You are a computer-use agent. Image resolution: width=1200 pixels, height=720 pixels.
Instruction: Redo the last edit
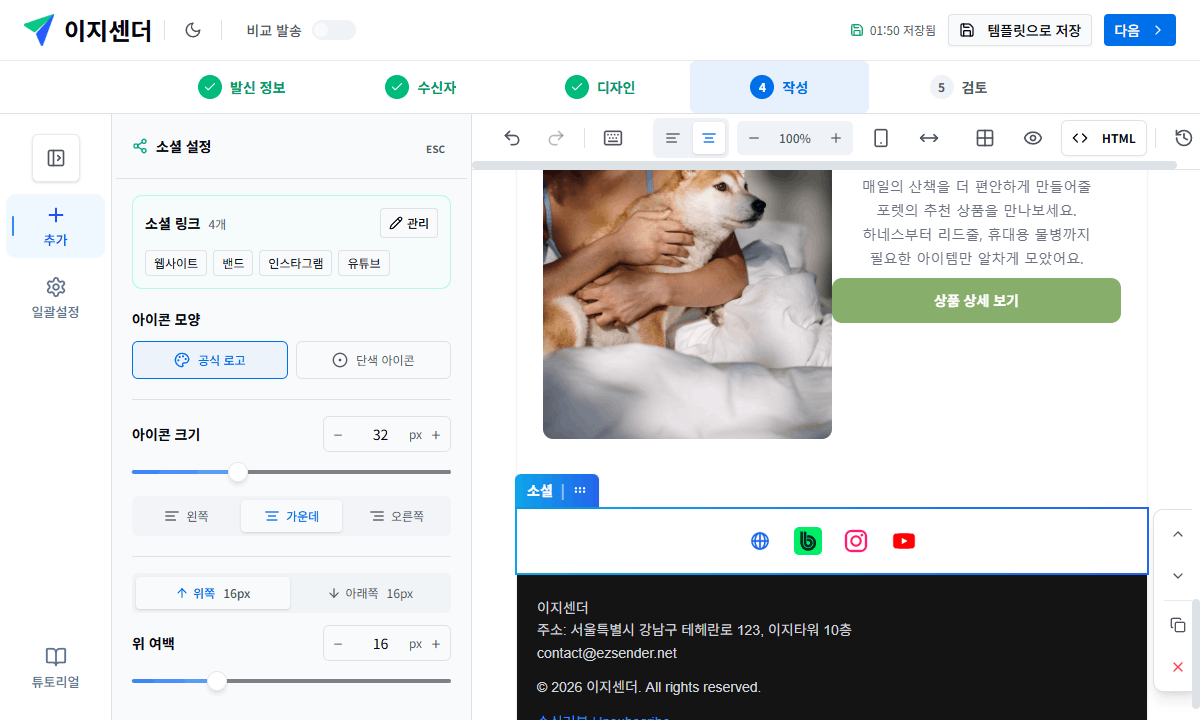(556, 138)
